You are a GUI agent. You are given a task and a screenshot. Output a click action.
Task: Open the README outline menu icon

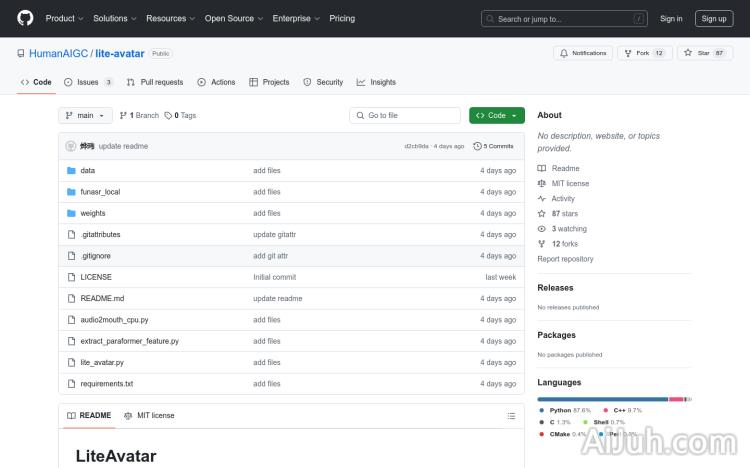click(512, 415)
